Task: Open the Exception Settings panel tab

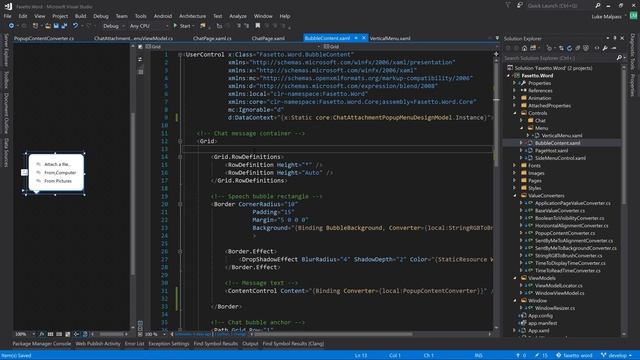Action: point(169,344)
